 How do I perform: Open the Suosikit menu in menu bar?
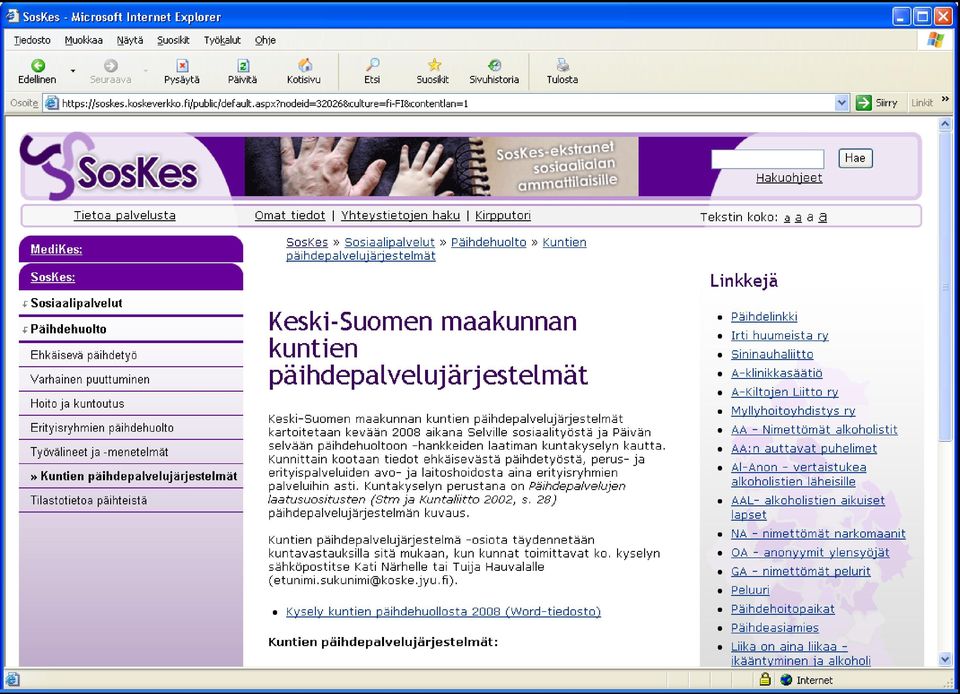point(173,40)
